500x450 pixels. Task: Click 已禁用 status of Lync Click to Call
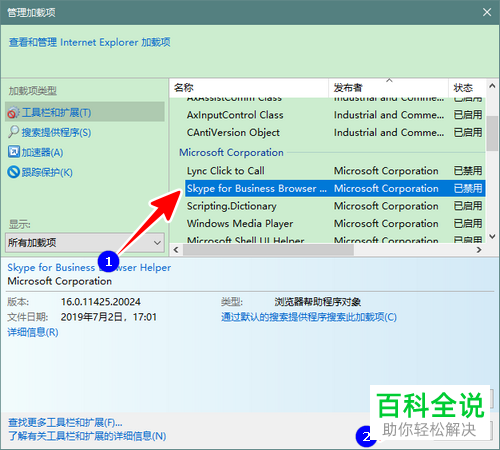pos(468,171)
